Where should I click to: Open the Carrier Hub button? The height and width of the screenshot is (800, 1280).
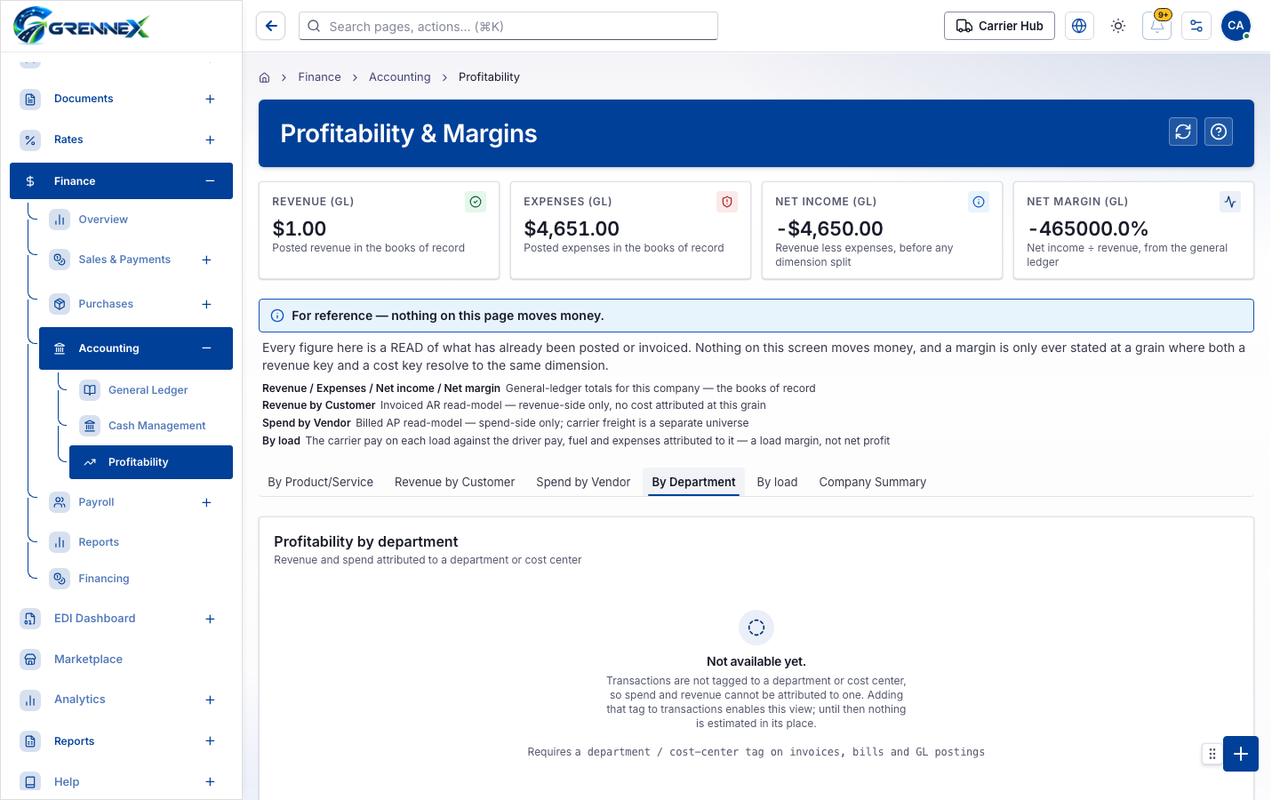(x=999, y=26)
